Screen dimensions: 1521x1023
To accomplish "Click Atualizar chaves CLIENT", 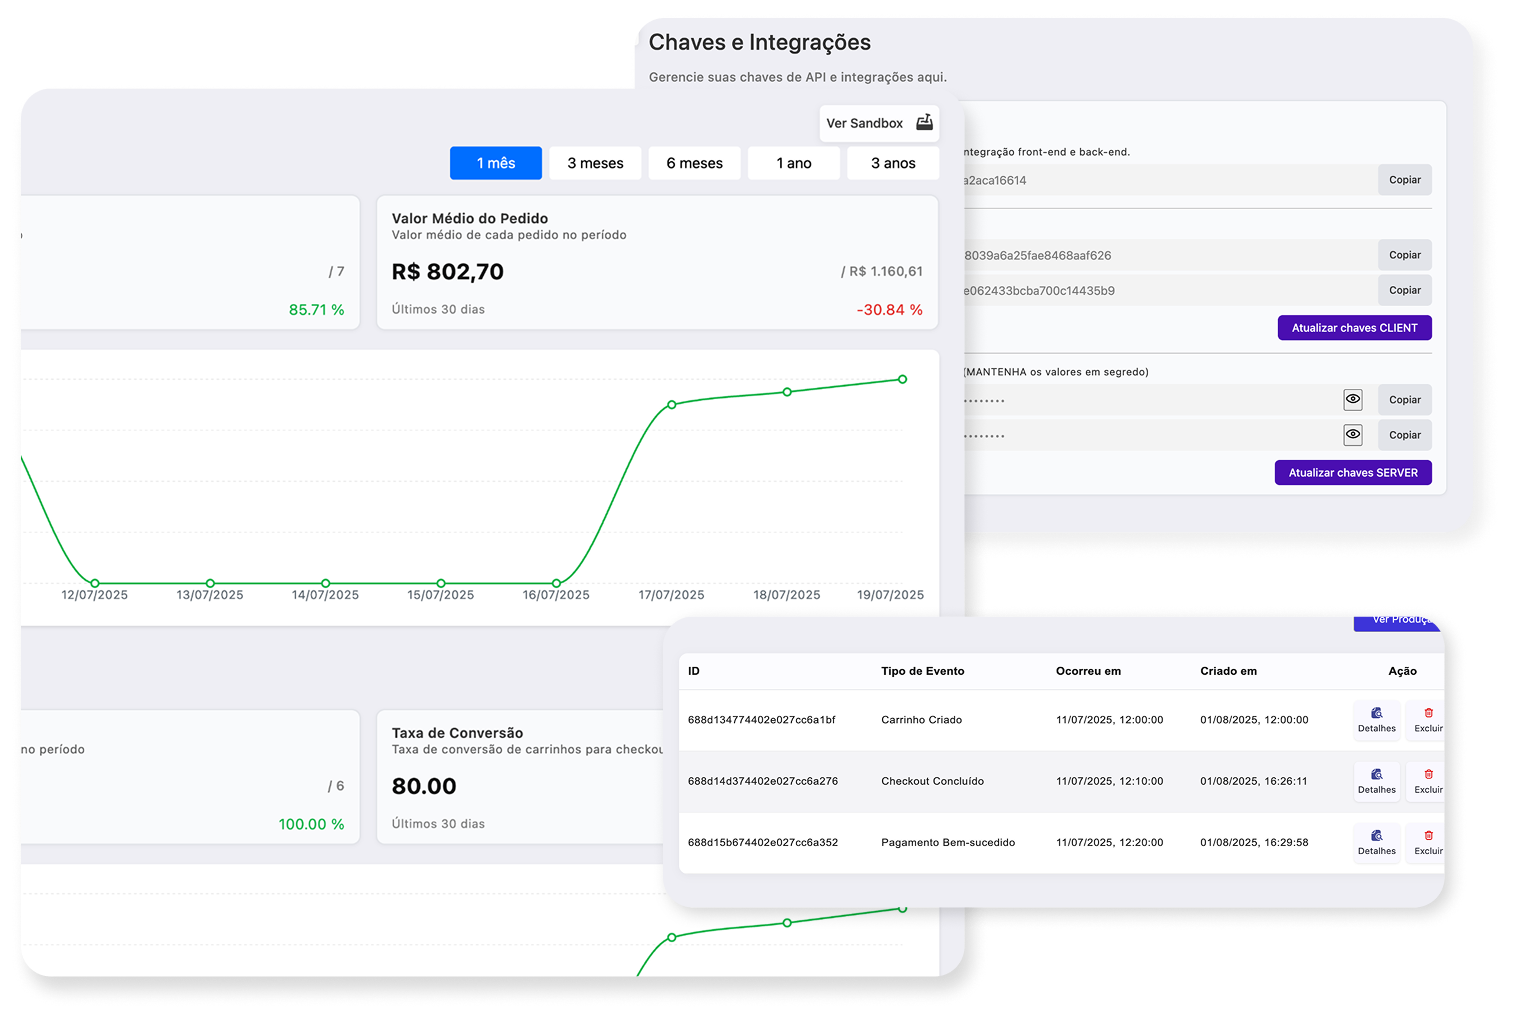I will point(1354,328).
